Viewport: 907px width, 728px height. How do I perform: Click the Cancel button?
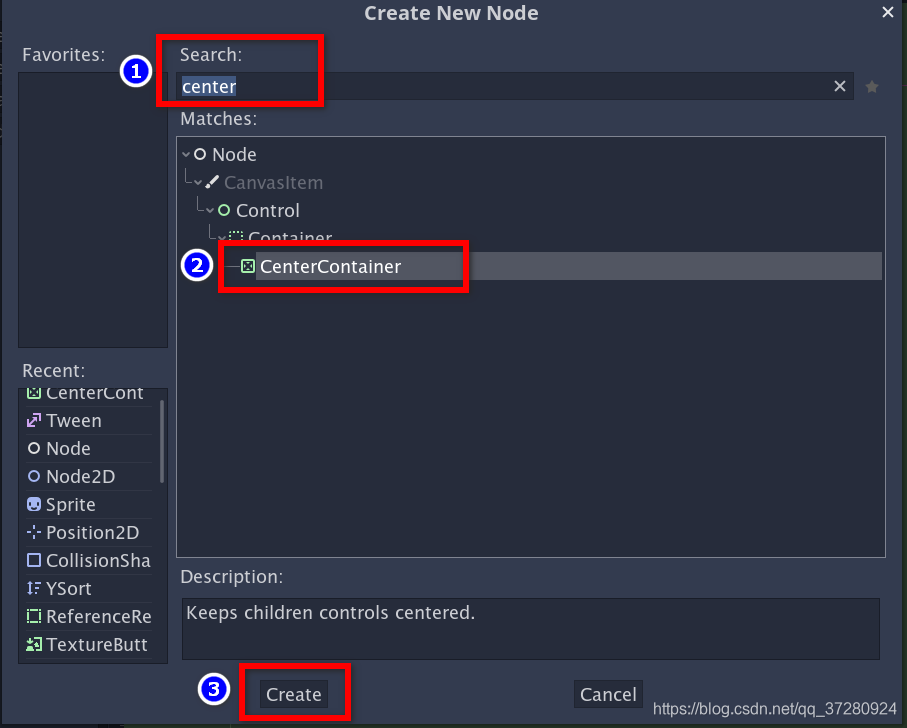(x=608, y=693)
